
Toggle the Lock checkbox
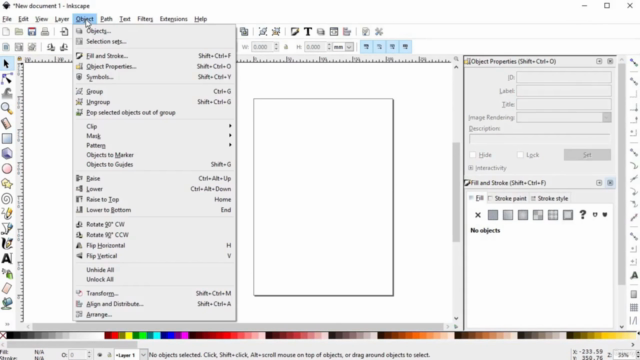pyautogui.click(x=520, y=155)
